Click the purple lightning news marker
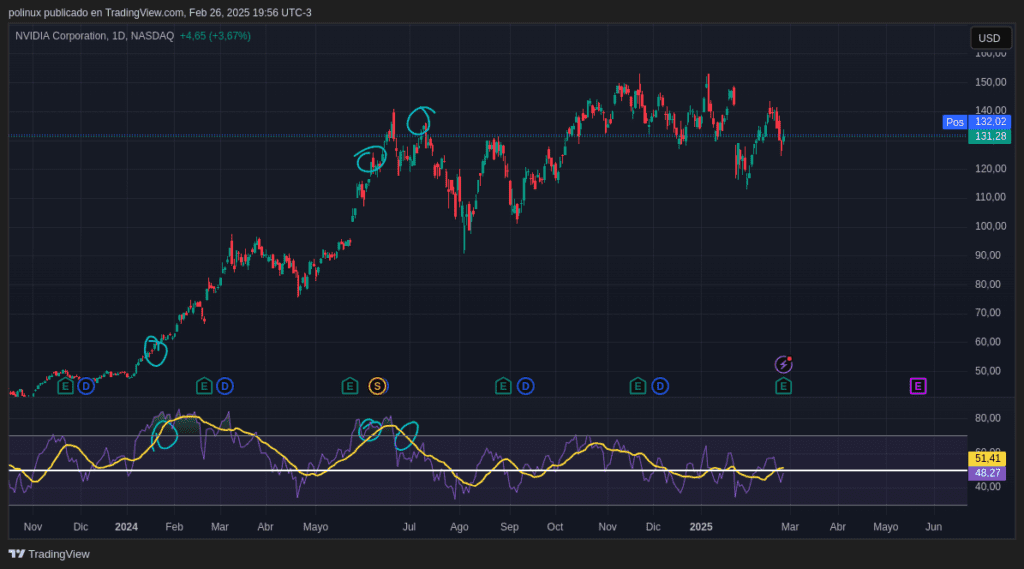The image size is (1024, 569). point(783,365)
